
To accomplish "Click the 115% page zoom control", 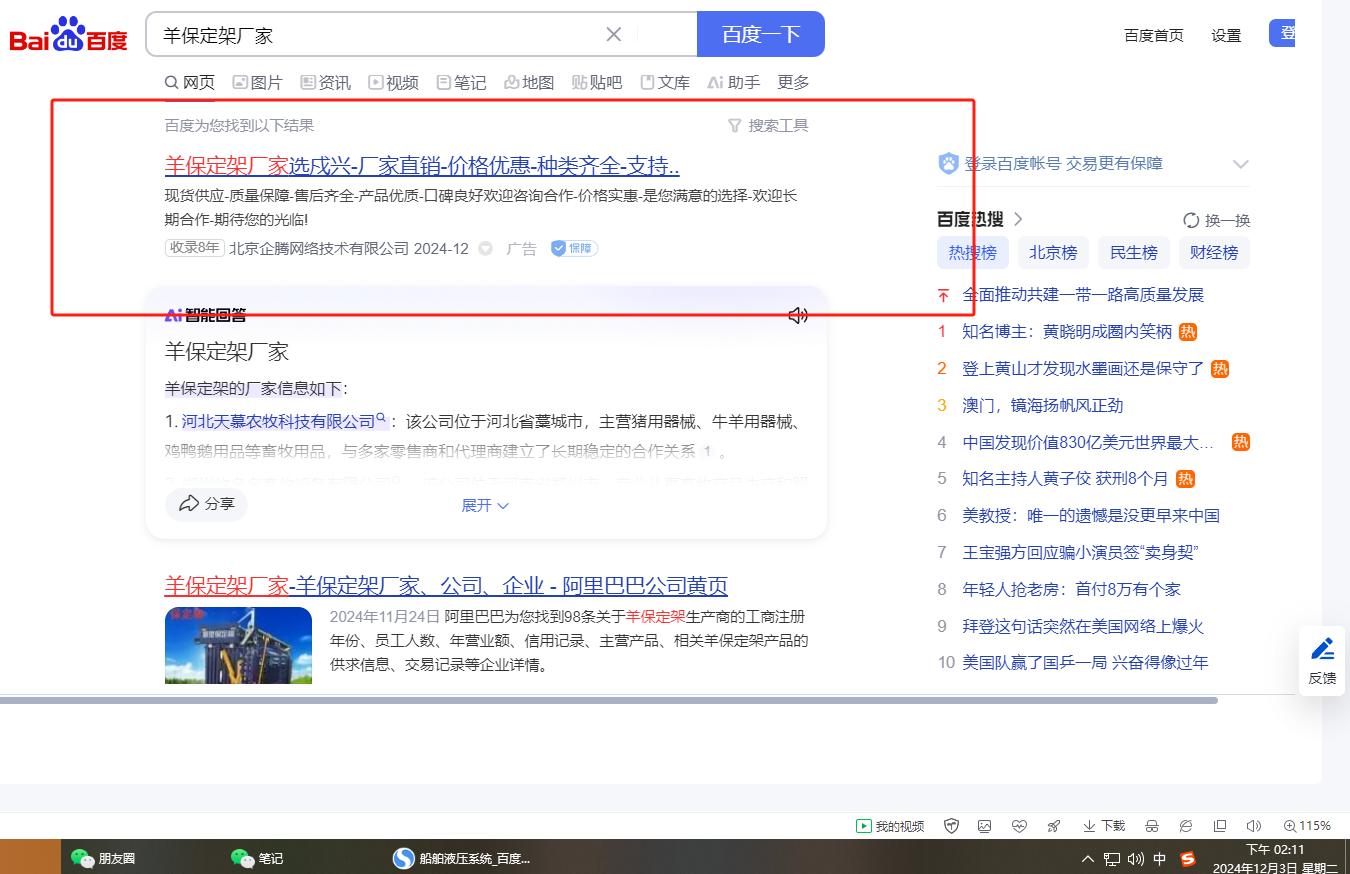I will tap(1307, 826).
